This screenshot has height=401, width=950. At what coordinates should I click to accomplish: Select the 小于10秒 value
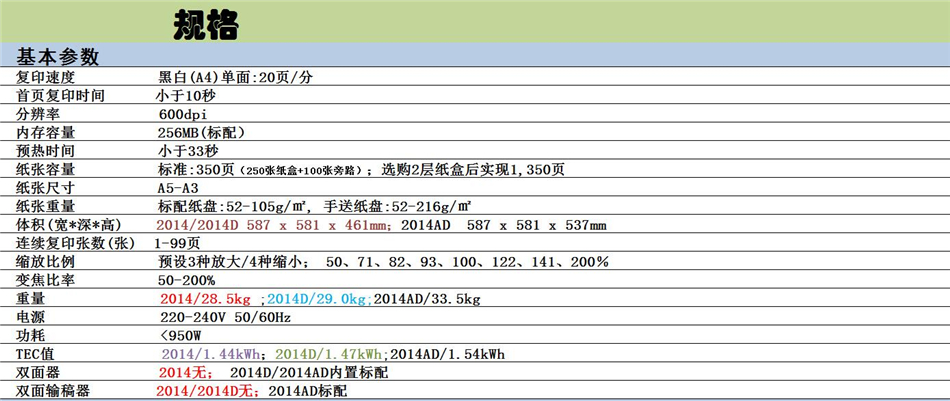coord(186,96)
